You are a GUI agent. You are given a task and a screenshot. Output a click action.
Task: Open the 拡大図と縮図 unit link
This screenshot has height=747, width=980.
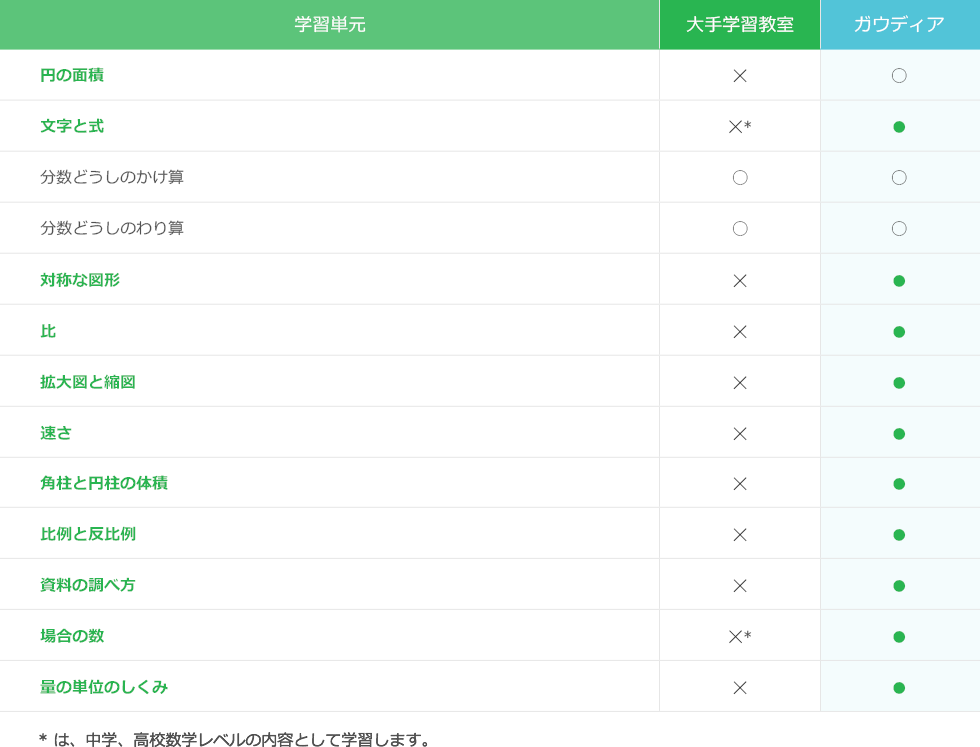(88, 382)
